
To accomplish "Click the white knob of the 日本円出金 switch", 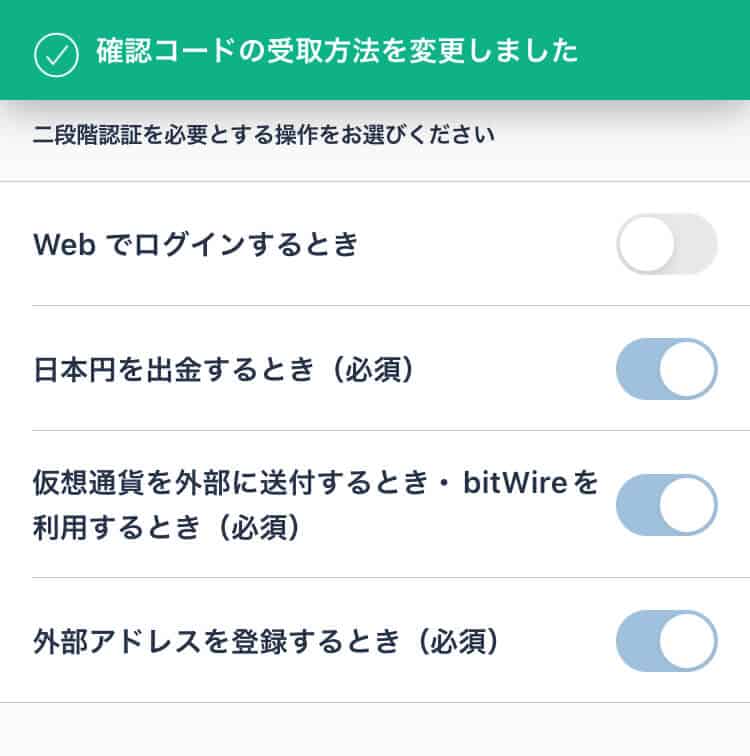I will coord(687,369).
